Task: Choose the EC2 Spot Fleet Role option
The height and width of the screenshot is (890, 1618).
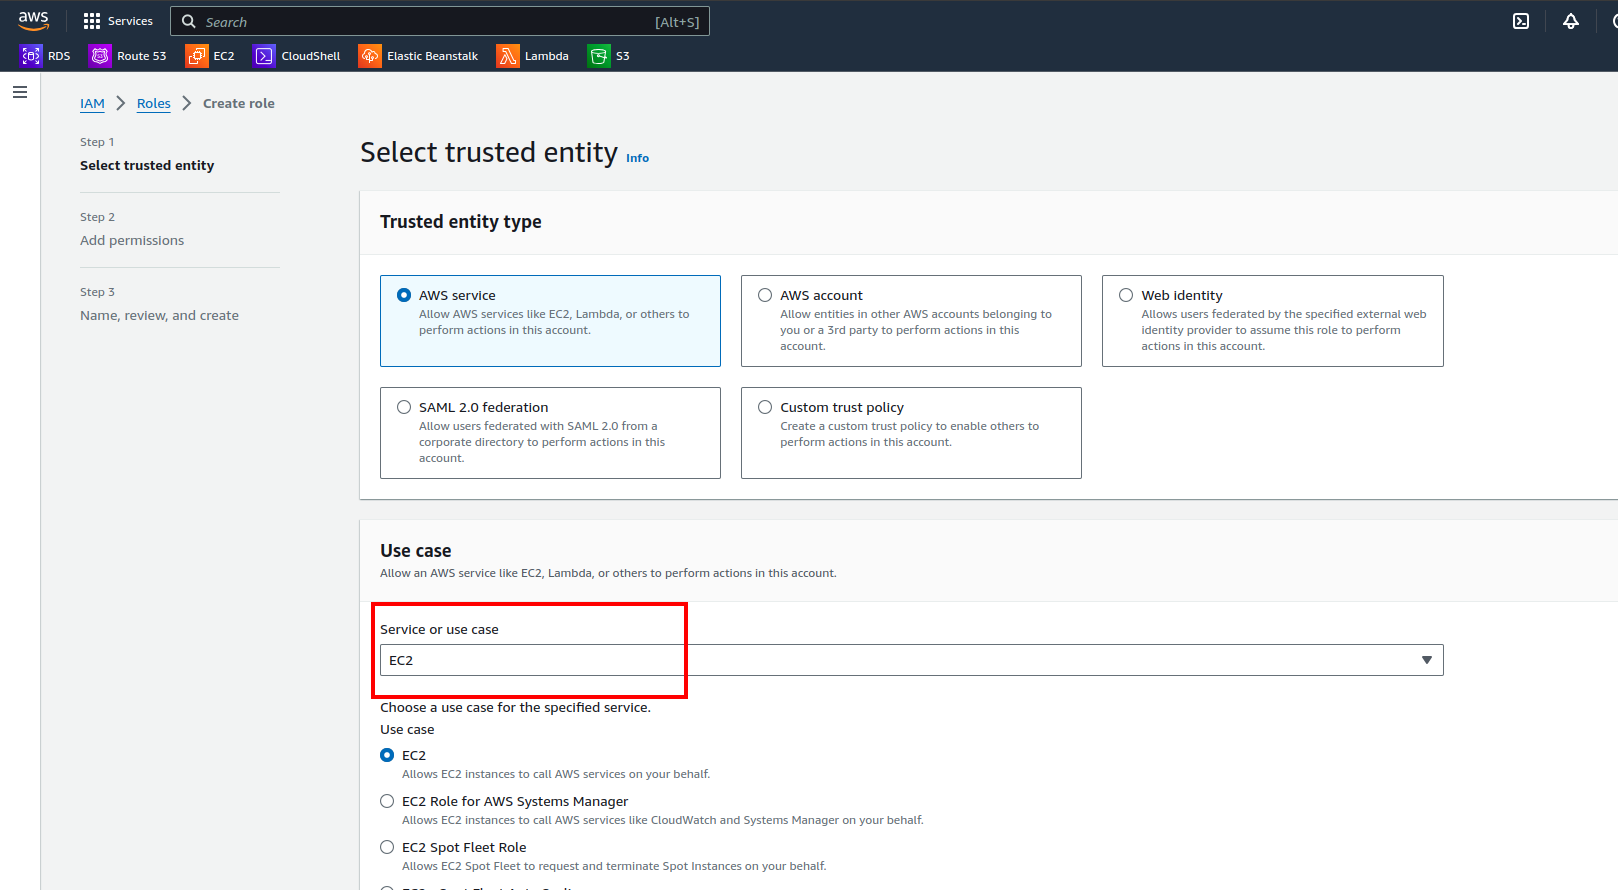Action: click(387, 847)
